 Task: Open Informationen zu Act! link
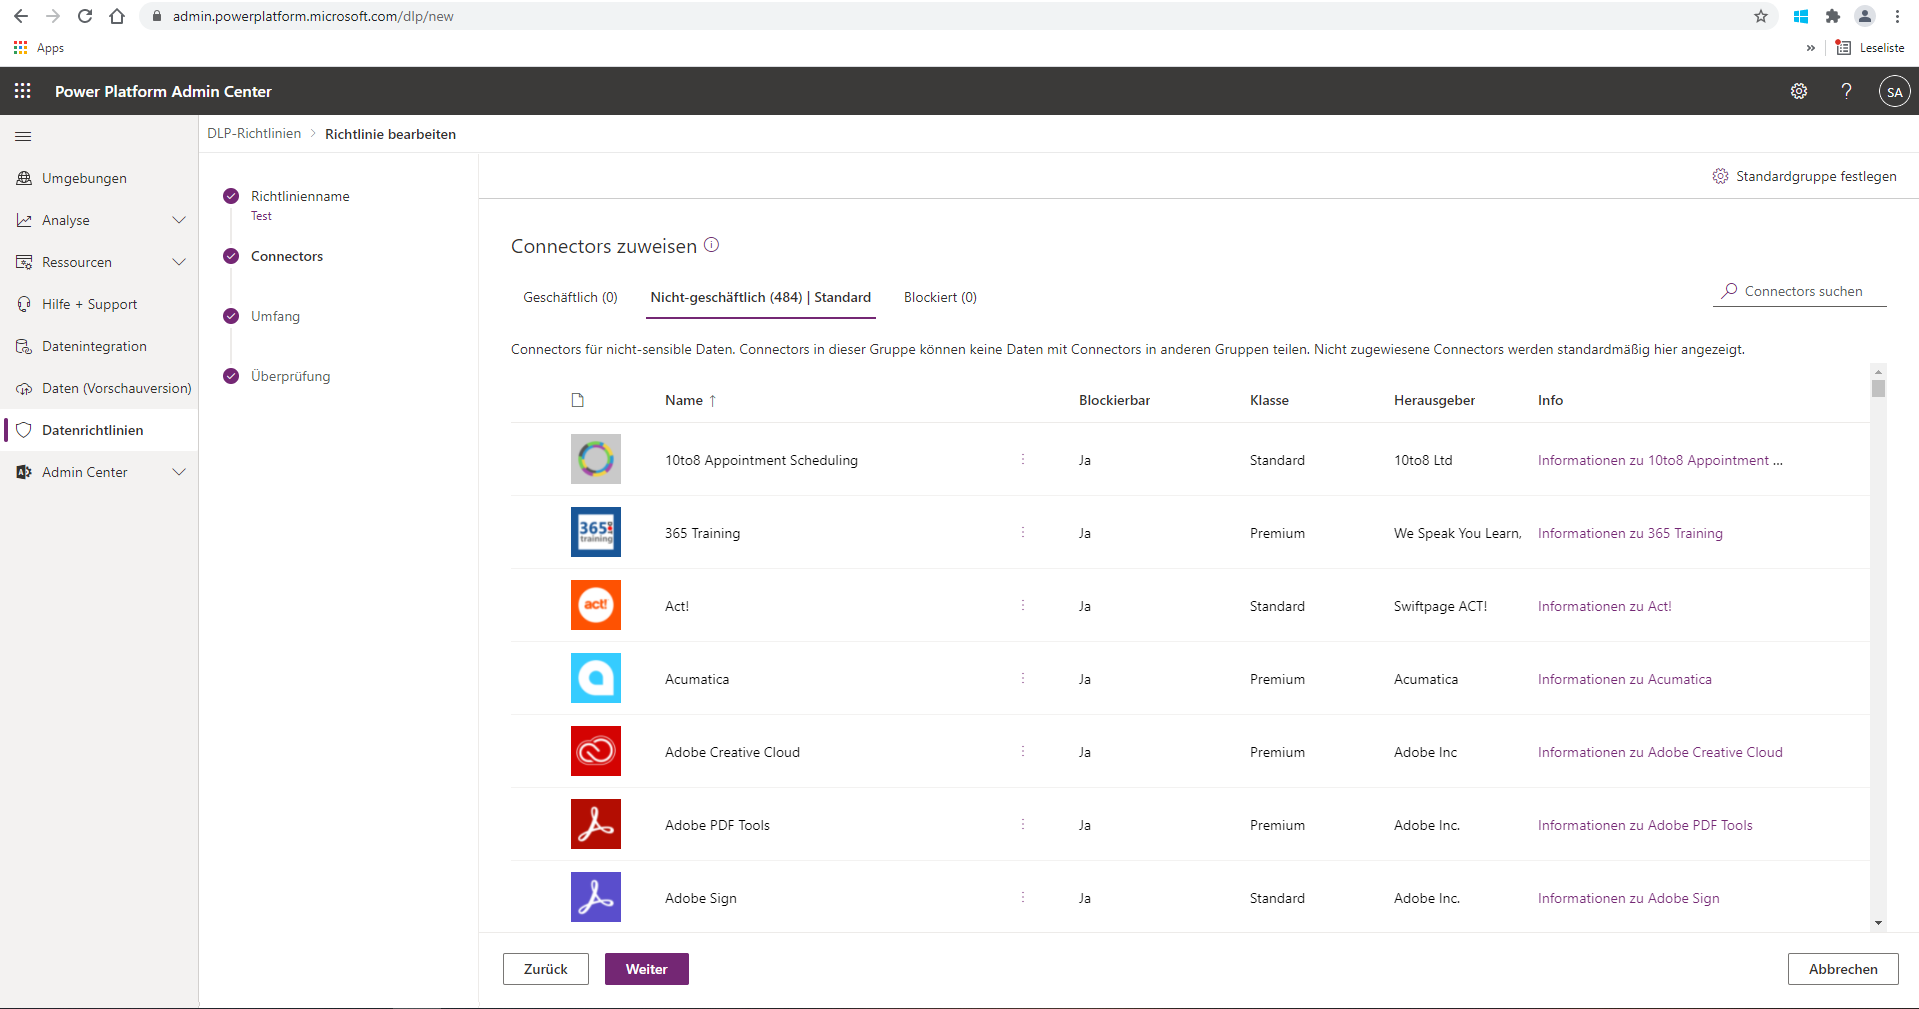pos(1604,606)
